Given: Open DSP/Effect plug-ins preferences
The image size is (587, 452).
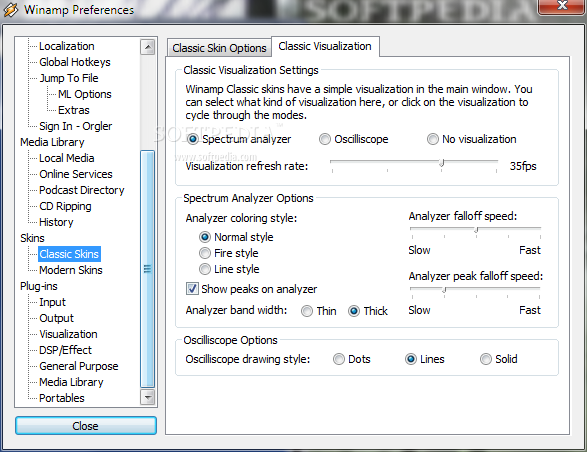Looking at the screenshot, I should click(x=66, y=350).
